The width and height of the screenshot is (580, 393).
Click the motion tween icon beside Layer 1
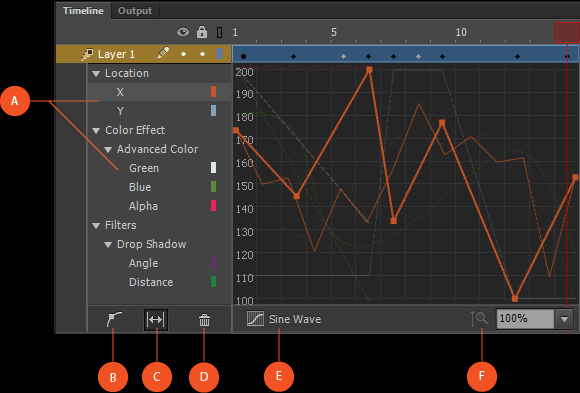(87, 54)
